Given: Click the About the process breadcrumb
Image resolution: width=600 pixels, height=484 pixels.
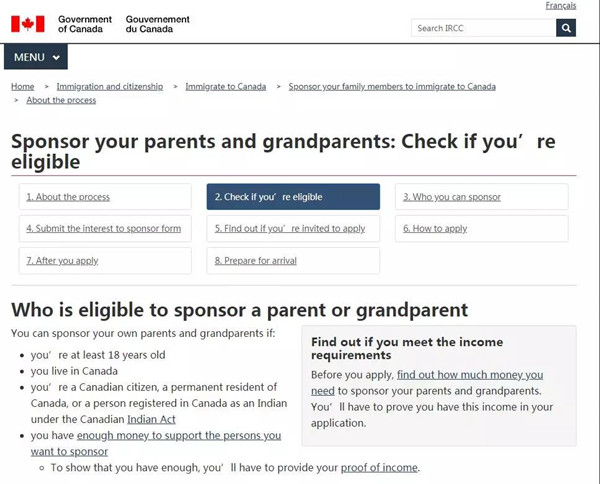Looking at the screenshot, I should (61, 100).
